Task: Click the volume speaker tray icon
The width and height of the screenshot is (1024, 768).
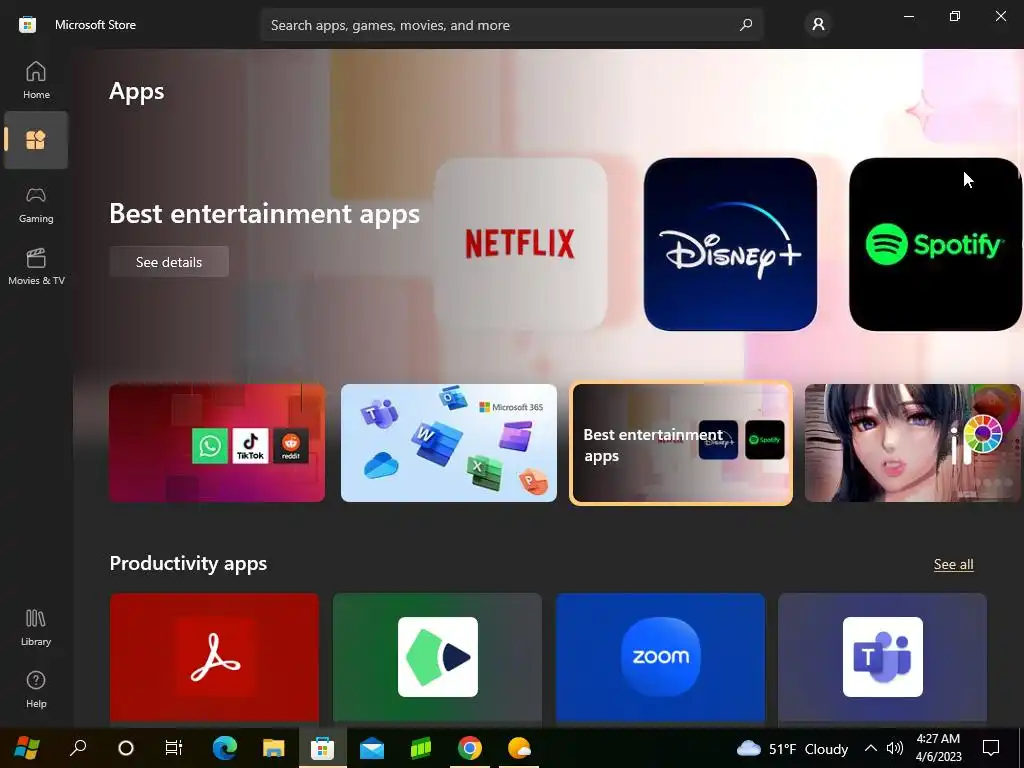Action: [x=895, y=748]
